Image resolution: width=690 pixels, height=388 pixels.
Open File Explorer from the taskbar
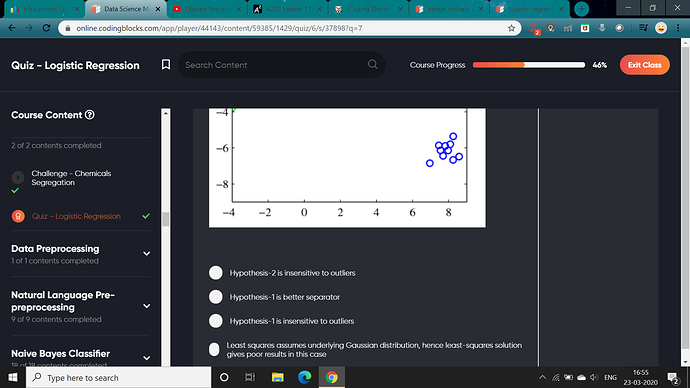coord(278,377)
